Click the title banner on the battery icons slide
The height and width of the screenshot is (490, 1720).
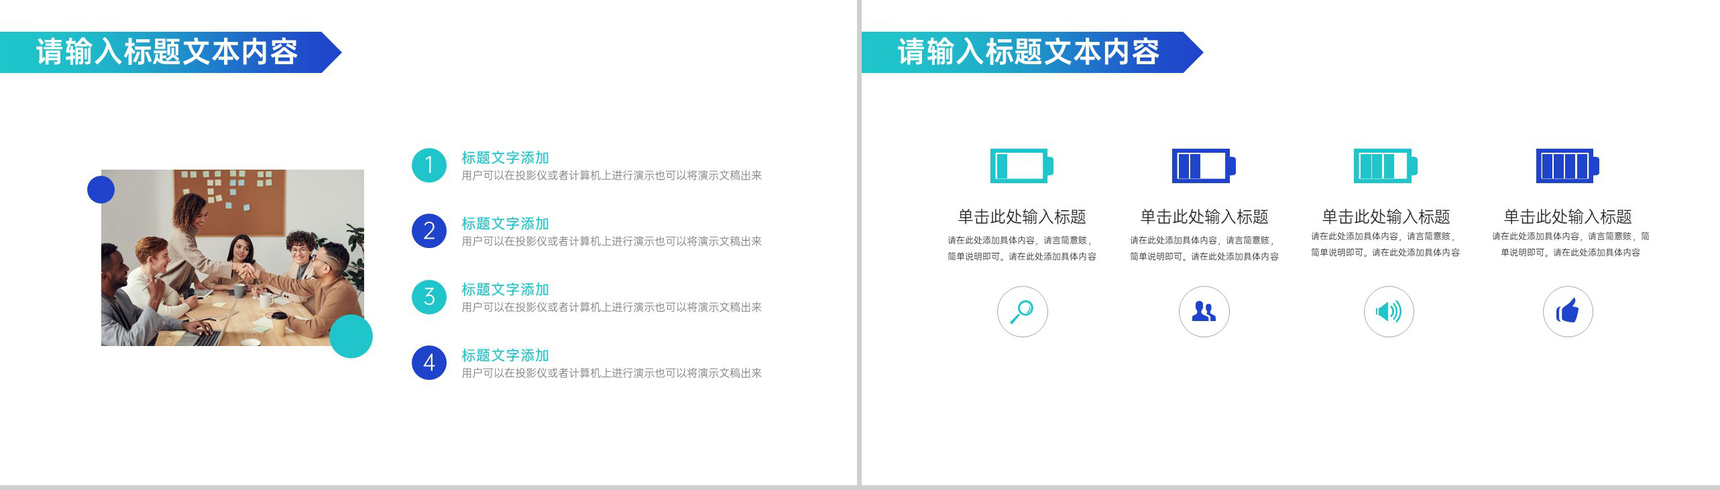[1028, 52]
